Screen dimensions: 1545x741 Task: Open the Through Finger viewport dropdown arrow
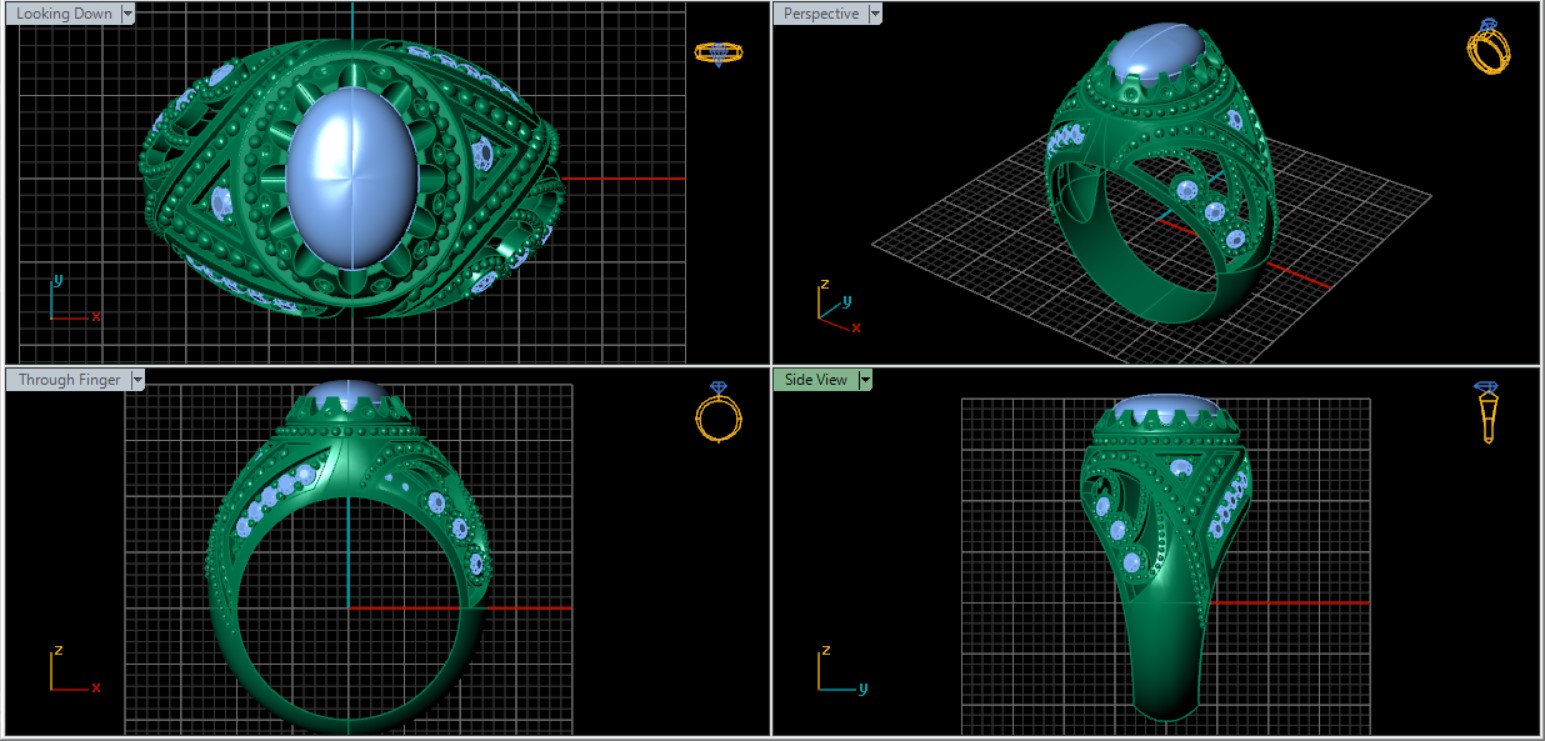click(137, 380)
